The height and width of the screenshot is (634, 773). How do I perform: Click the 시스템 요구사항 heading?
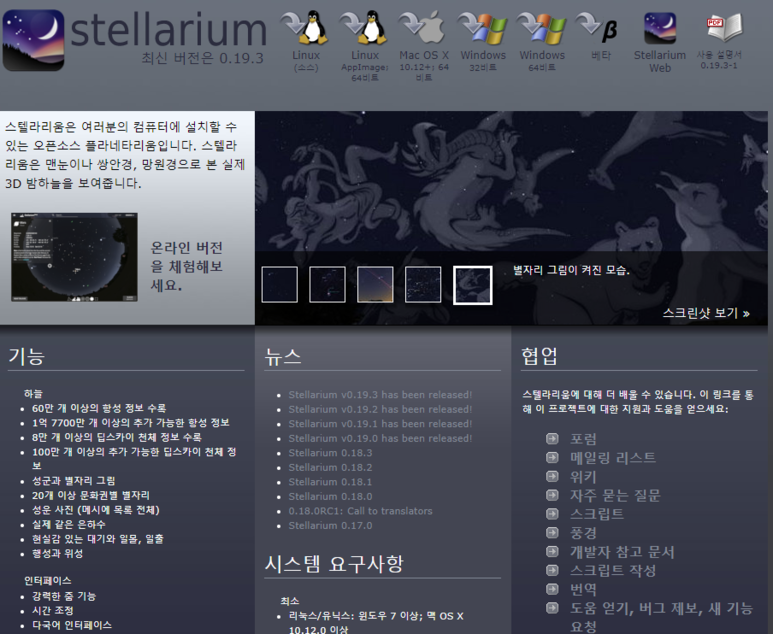click(334, 564)
